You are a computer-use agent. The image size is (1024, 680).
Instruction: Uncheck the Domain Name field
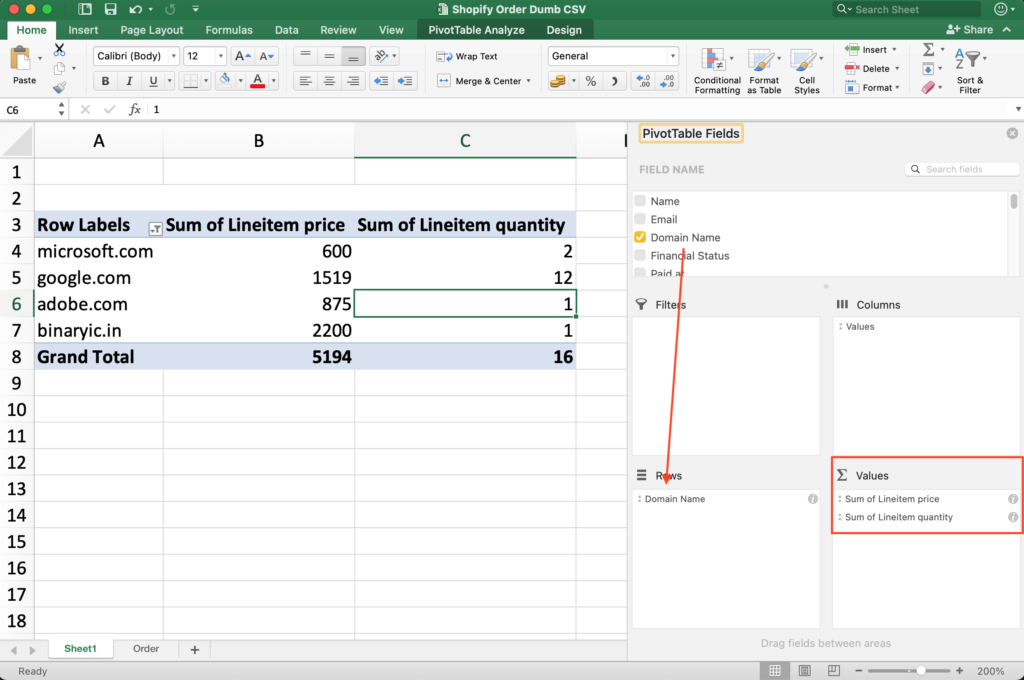coord(641,237)
